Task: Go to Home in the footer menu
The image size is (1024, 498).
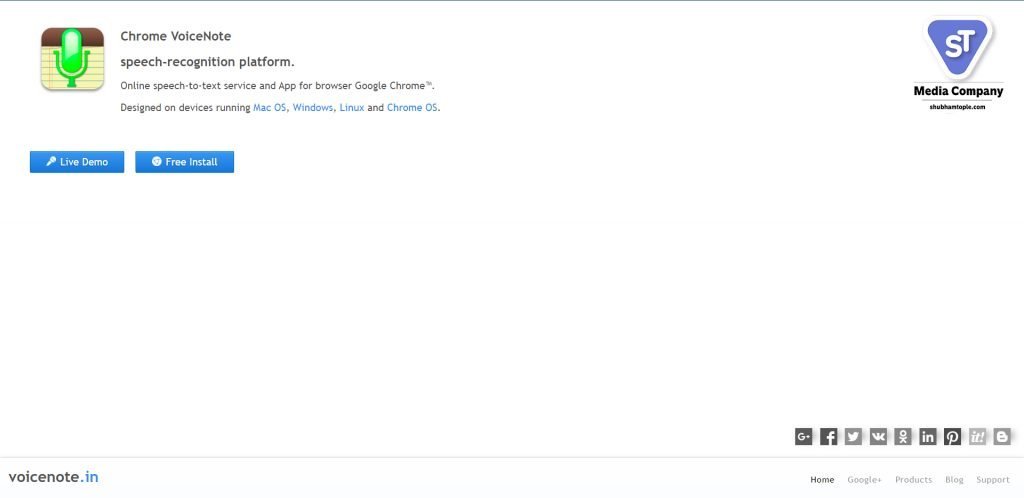Action: [822, 480]
